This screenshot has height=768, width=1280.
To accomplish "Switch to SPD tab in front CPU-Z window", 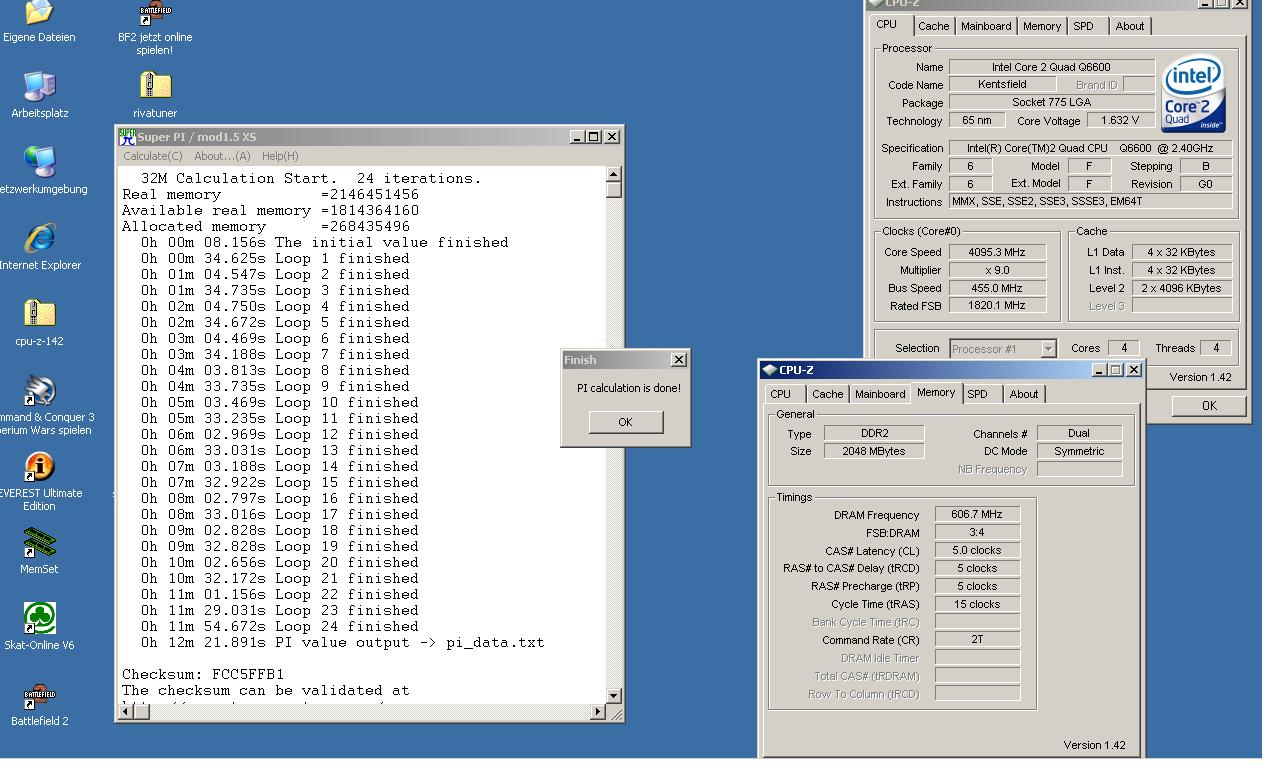I will pos(978,394).
